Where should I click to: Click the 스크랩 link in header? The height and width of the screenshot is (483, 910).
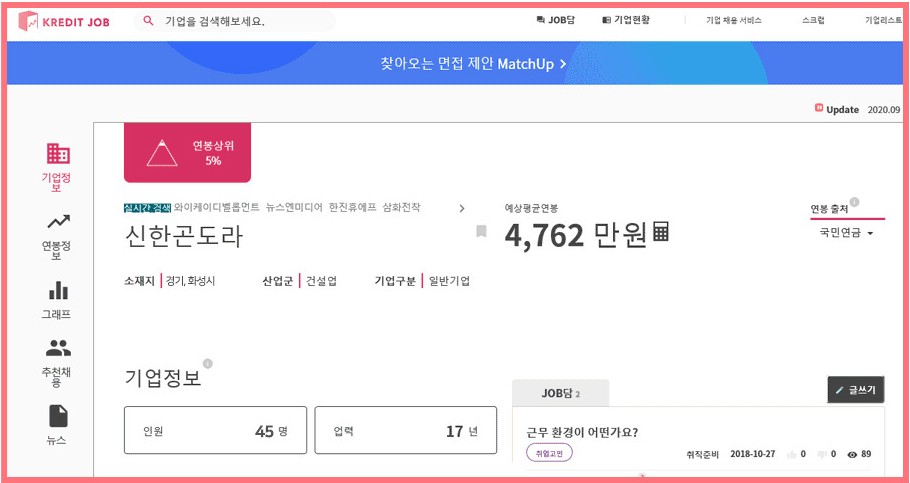point(813,20)
